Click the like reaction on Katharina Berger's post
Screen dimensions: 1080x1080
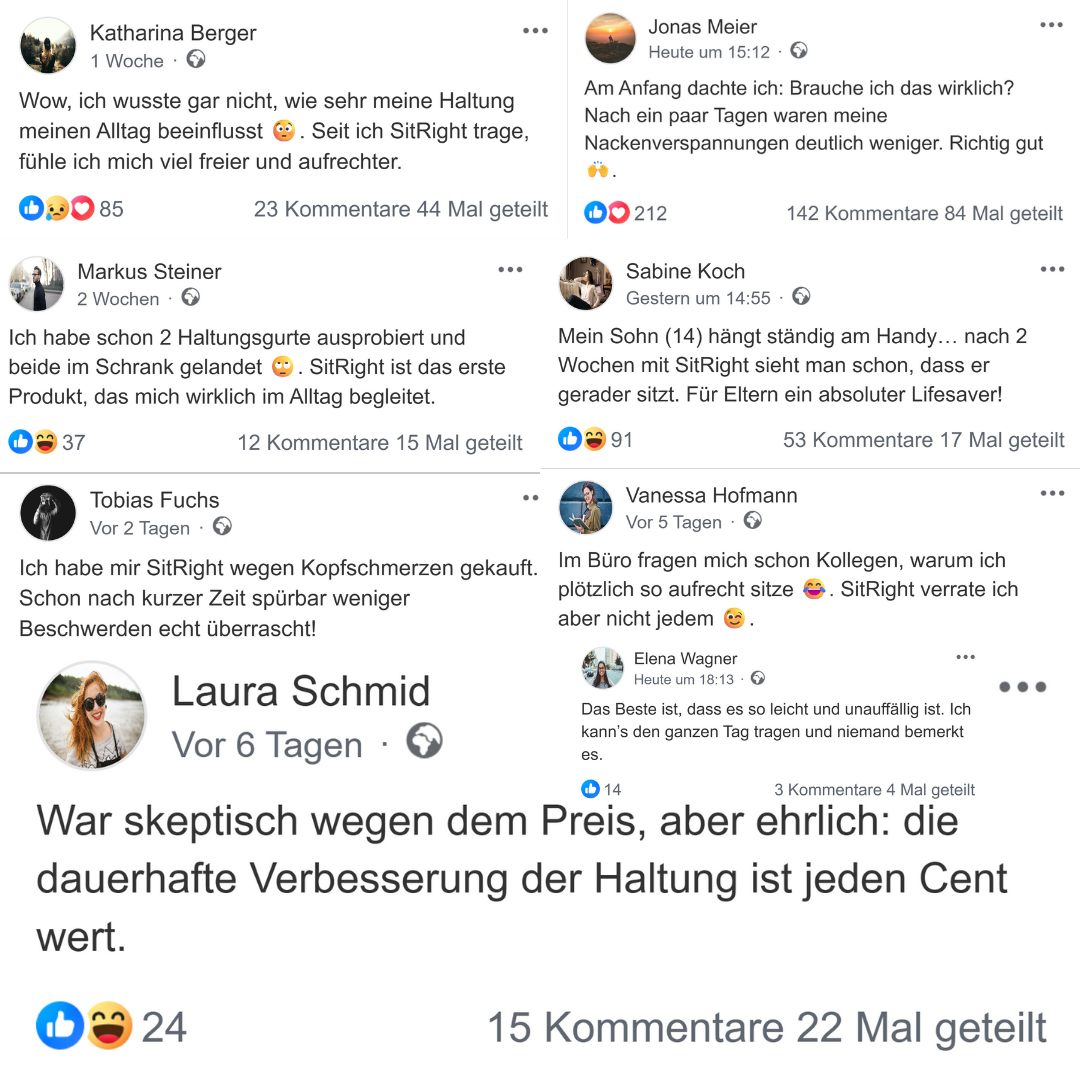pos(31,208)
